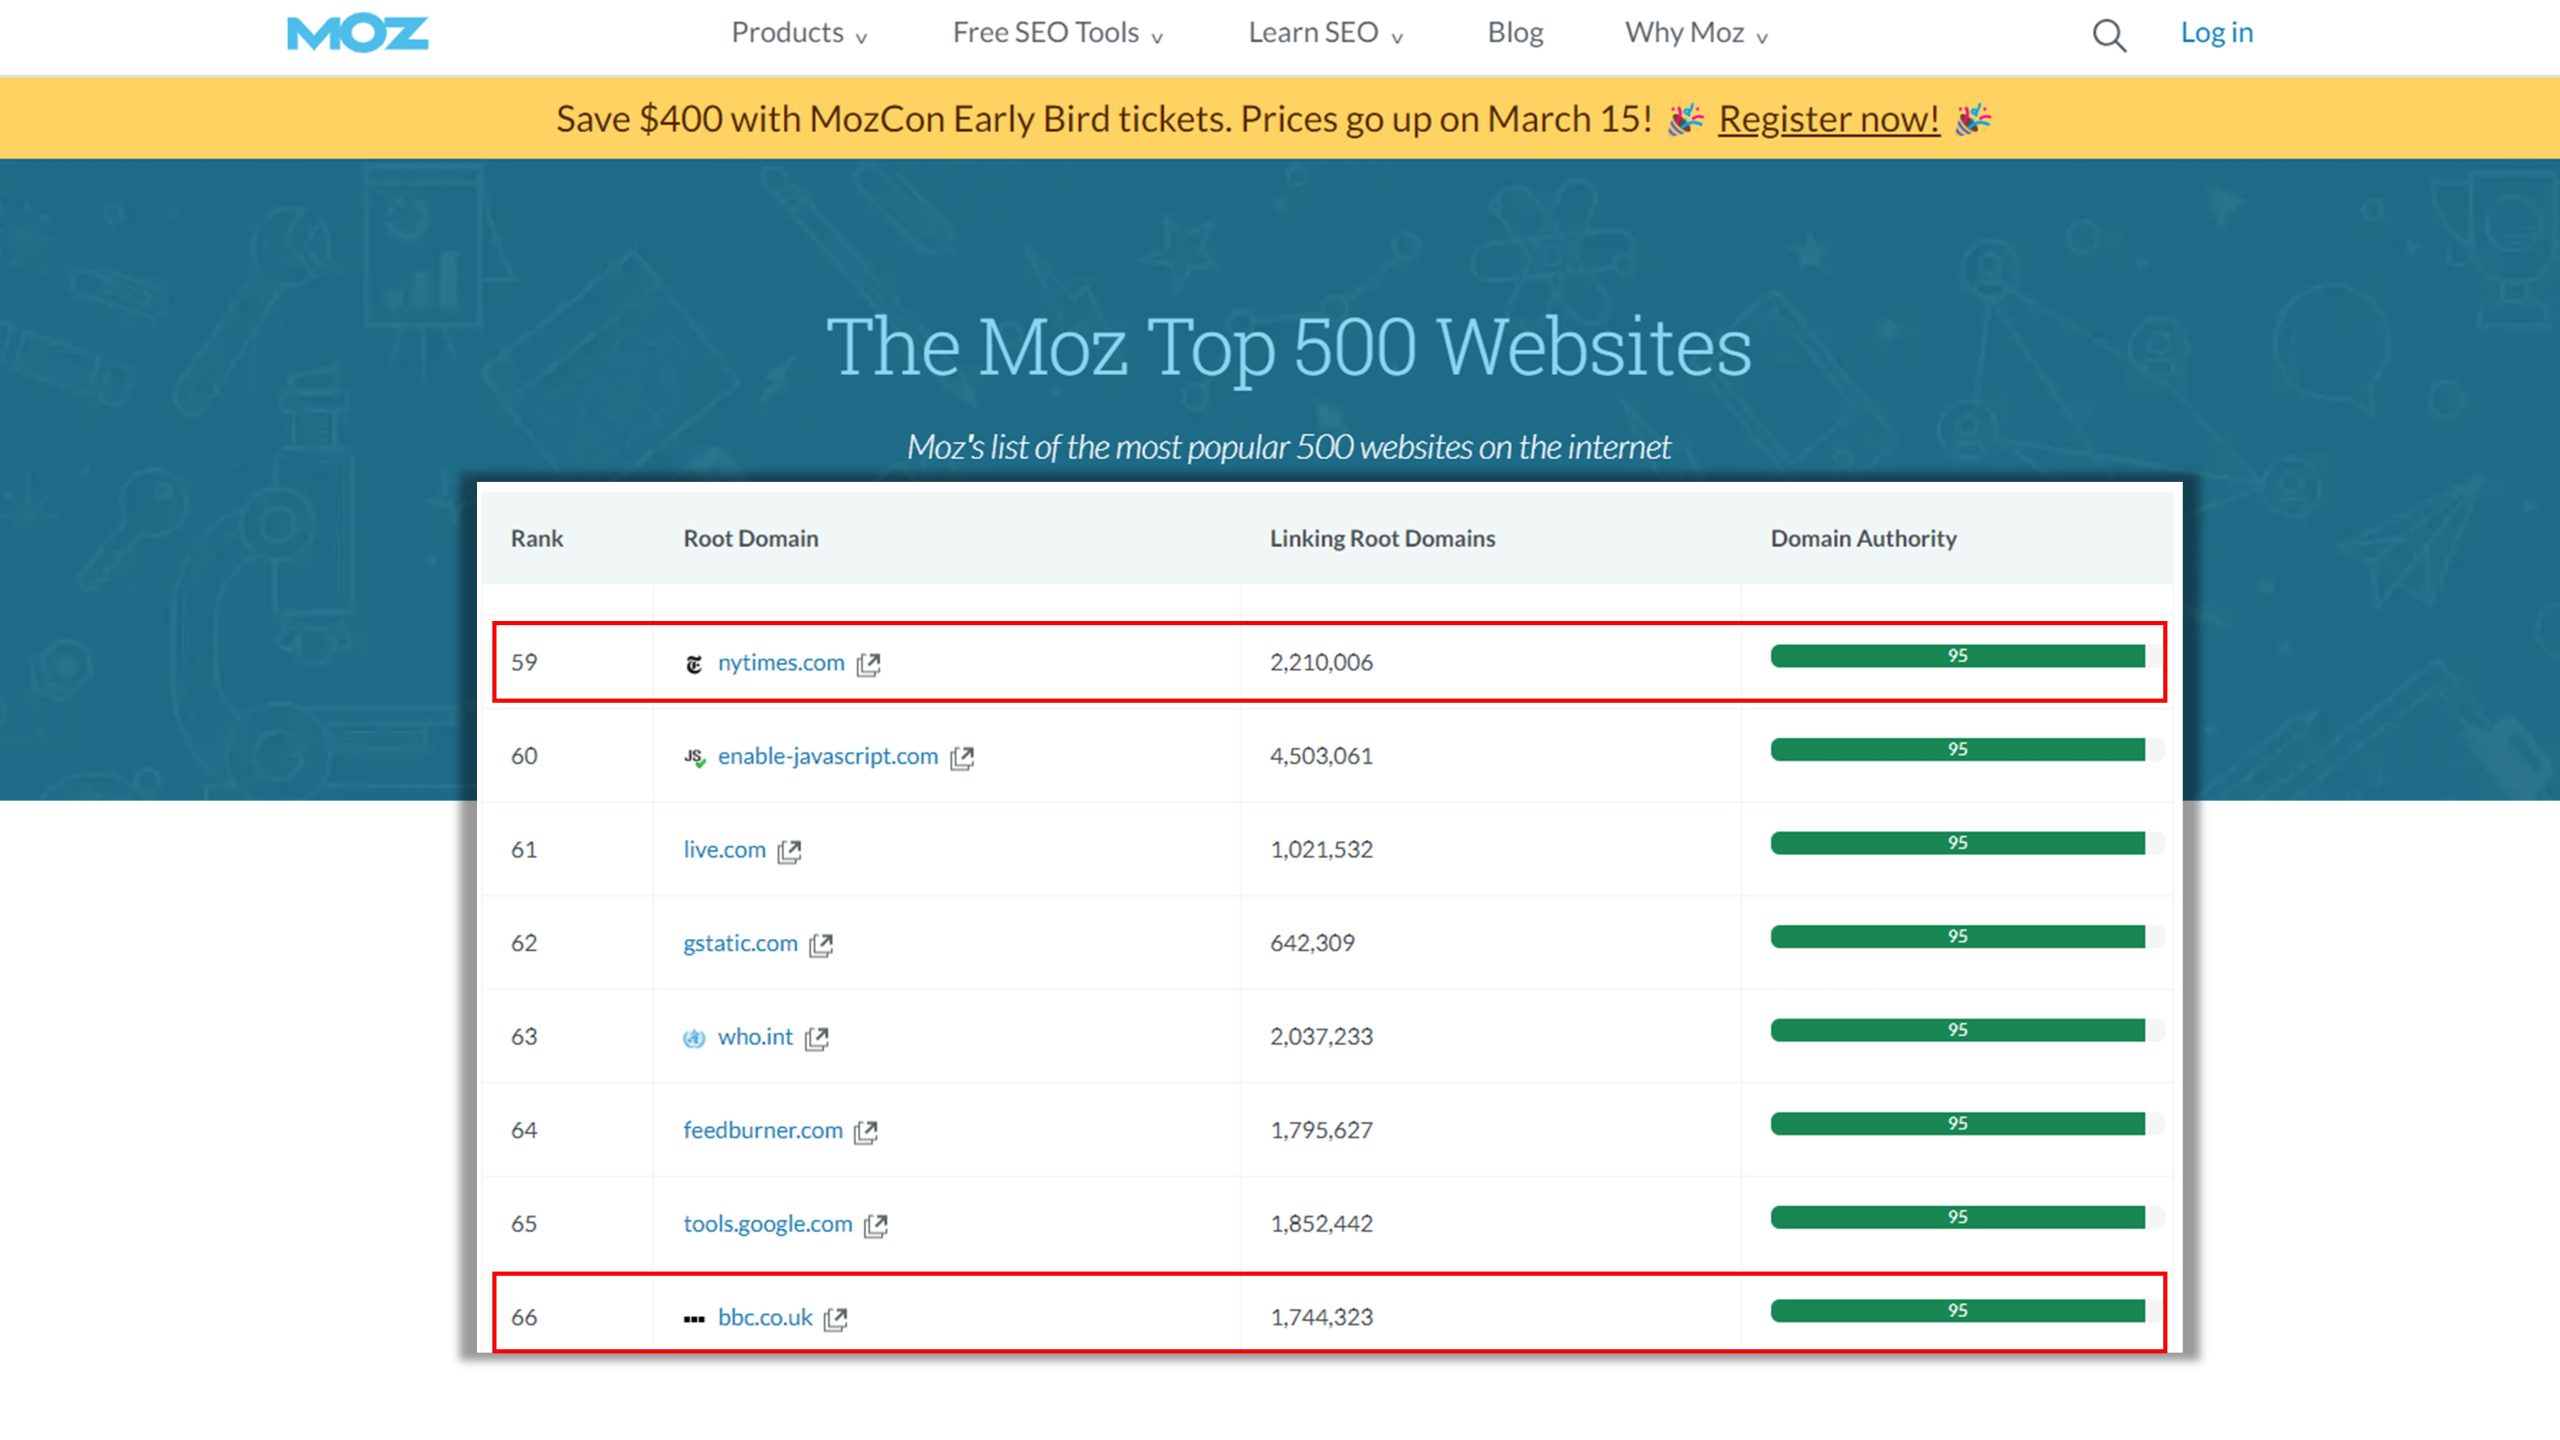
Task: Open the nytimes.com domain link
Action: coord(781,662)
